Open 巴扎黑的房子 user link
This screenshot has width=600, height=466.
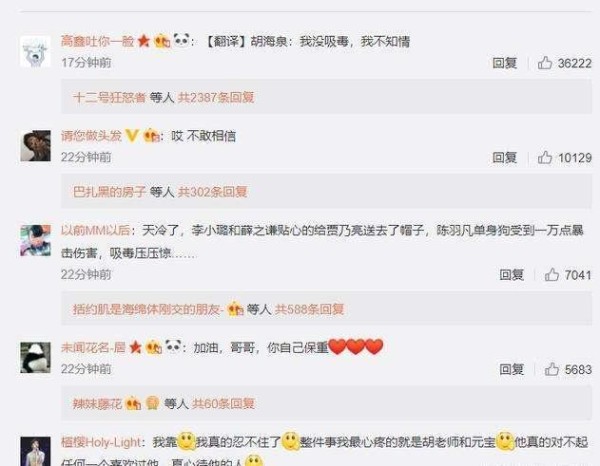coord(109,192)
